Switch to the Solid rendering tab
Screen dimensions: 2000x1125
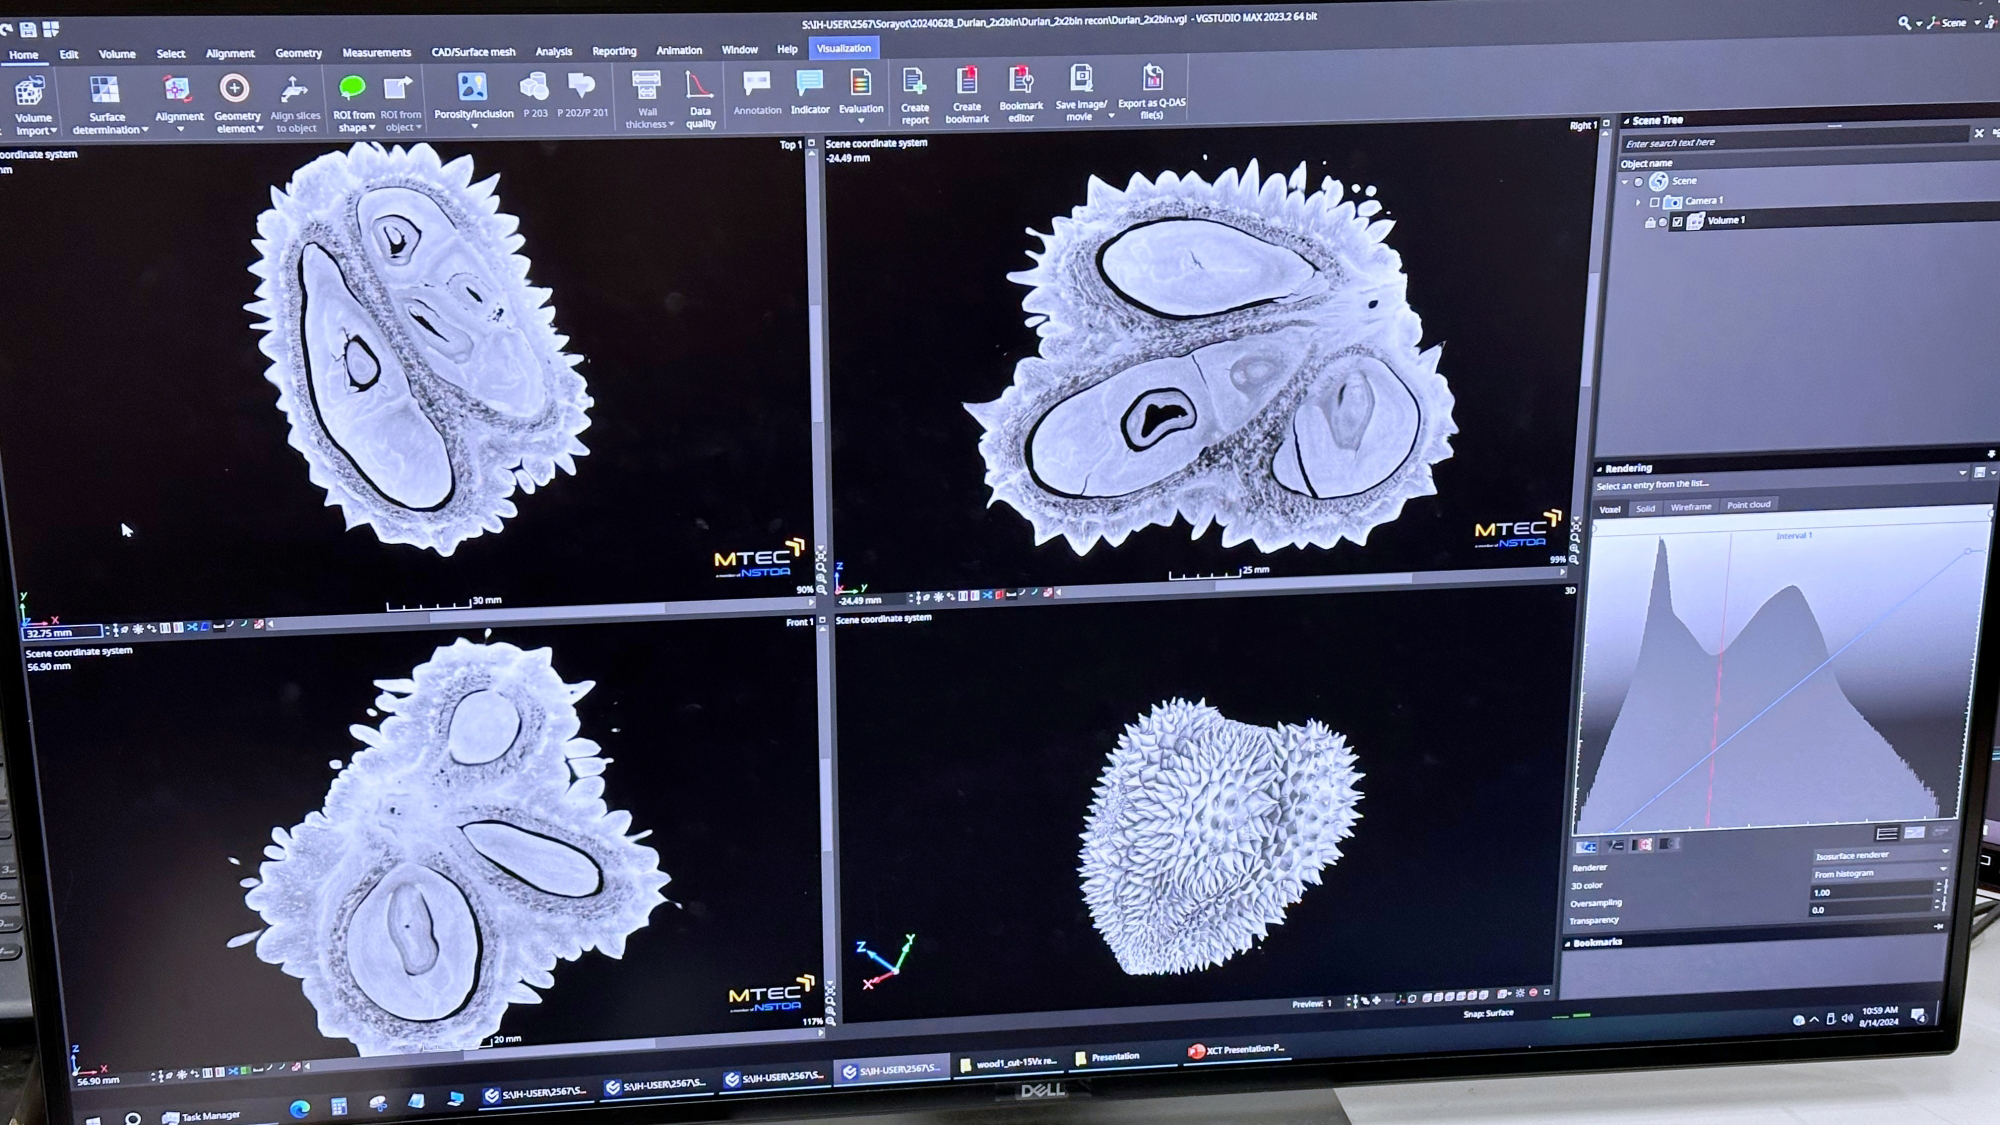(1645, 509)
